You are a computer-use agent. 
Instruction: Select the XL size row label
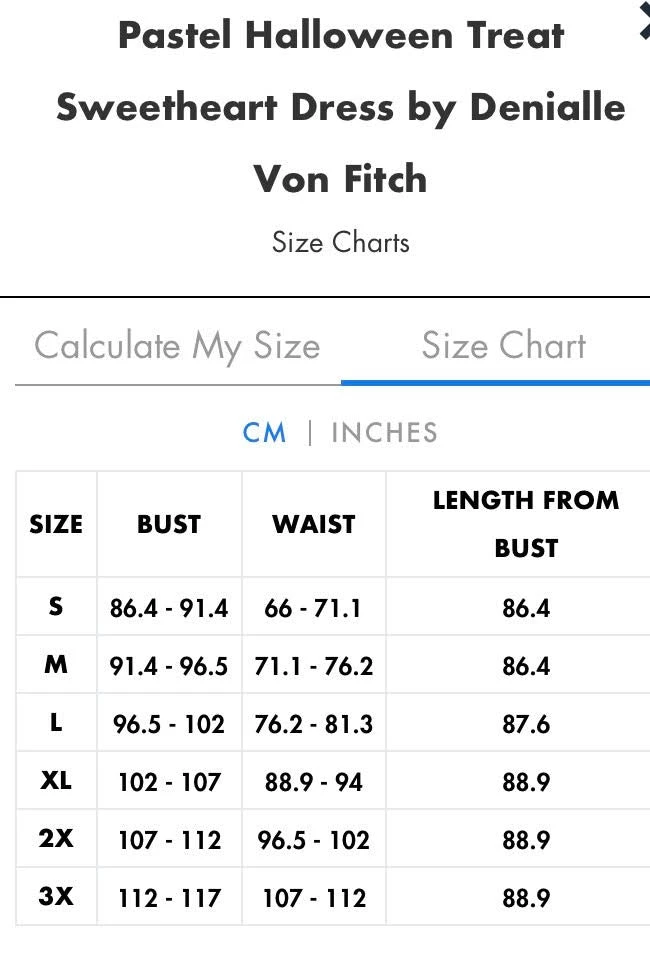coord(56,781)
